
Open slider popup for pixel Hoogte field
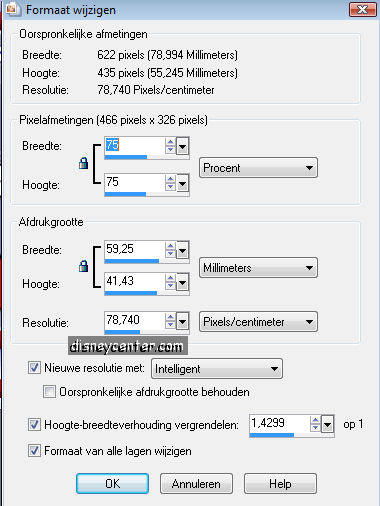click(x=183, y=184)
